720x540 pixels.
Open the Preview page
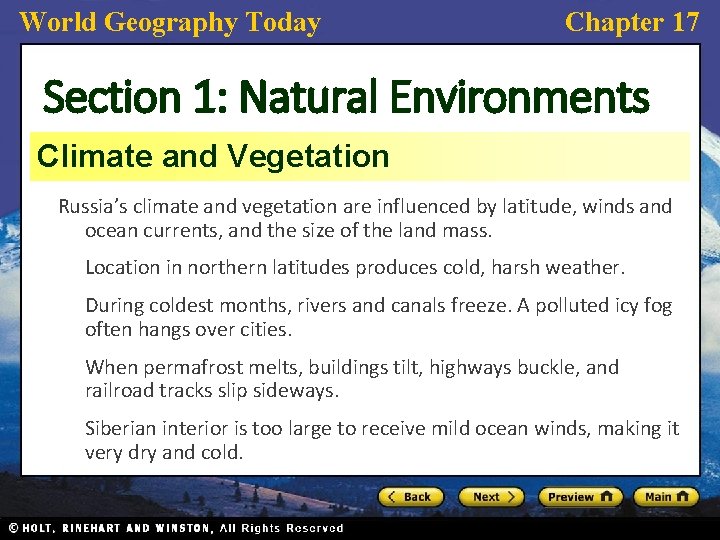(580, 497)
